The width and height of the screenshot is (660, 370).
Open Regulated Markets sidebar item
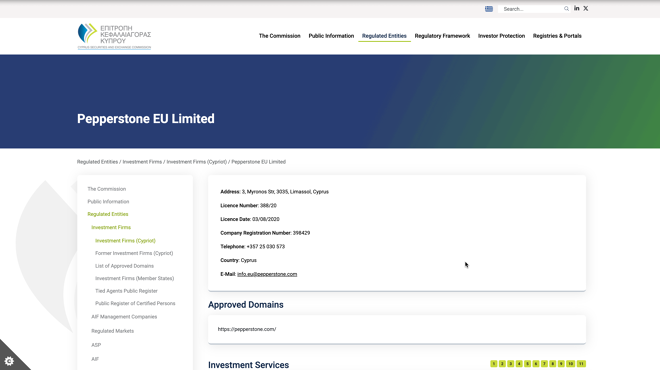click(112, 331)
